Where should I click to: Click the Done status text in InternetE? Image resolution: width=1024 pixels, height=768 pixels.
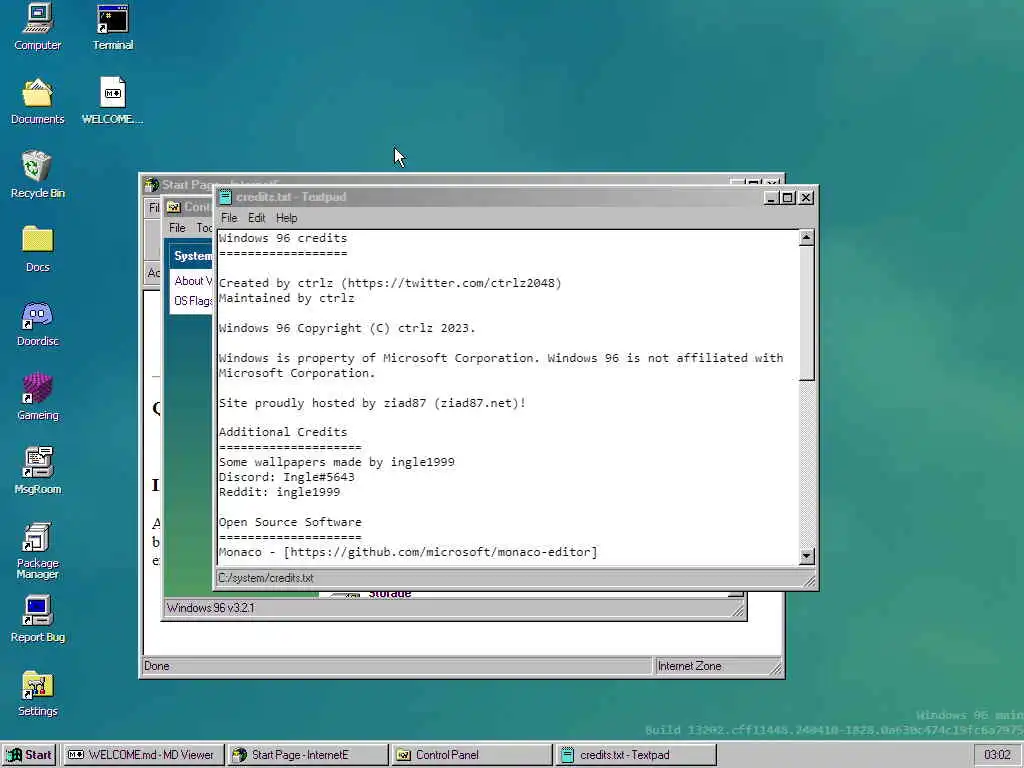pos(157,666)
